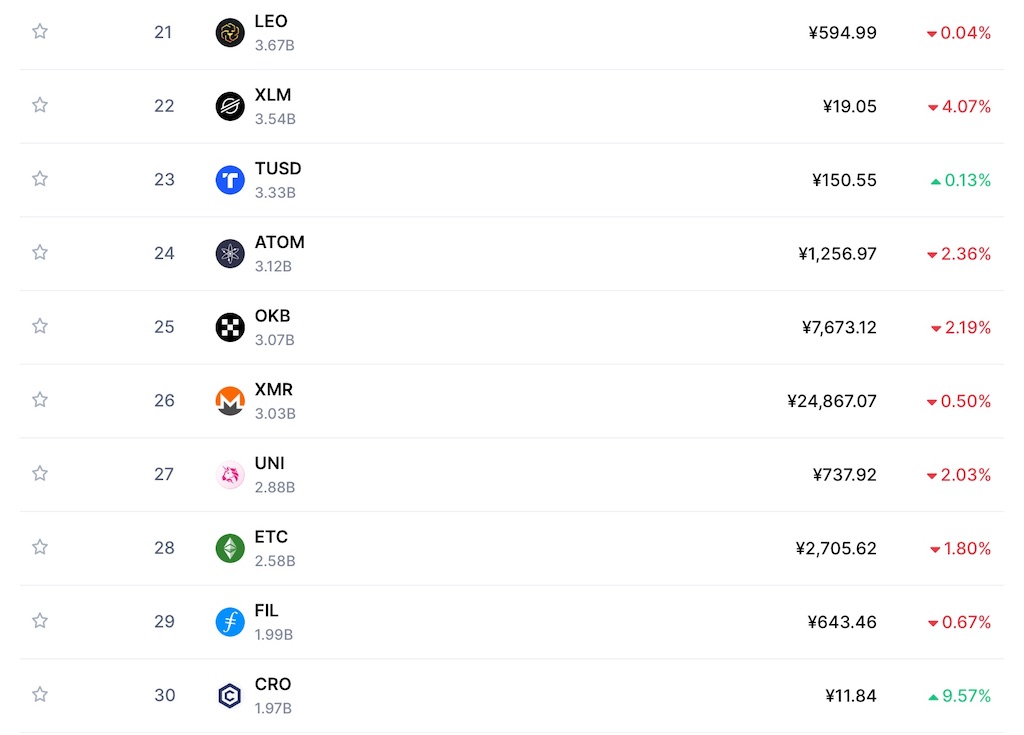The height and width of the screenshot is (735, 1024).
Task: Add CRO to watchlist via star
Action: [40, 694]
